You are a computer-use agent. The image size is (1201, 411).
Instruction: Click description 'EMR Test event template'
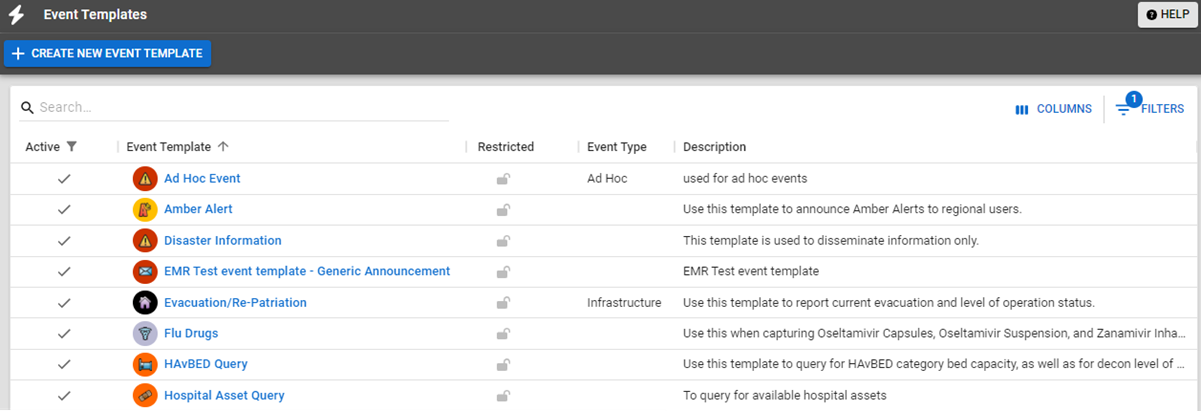pos(751,272)
